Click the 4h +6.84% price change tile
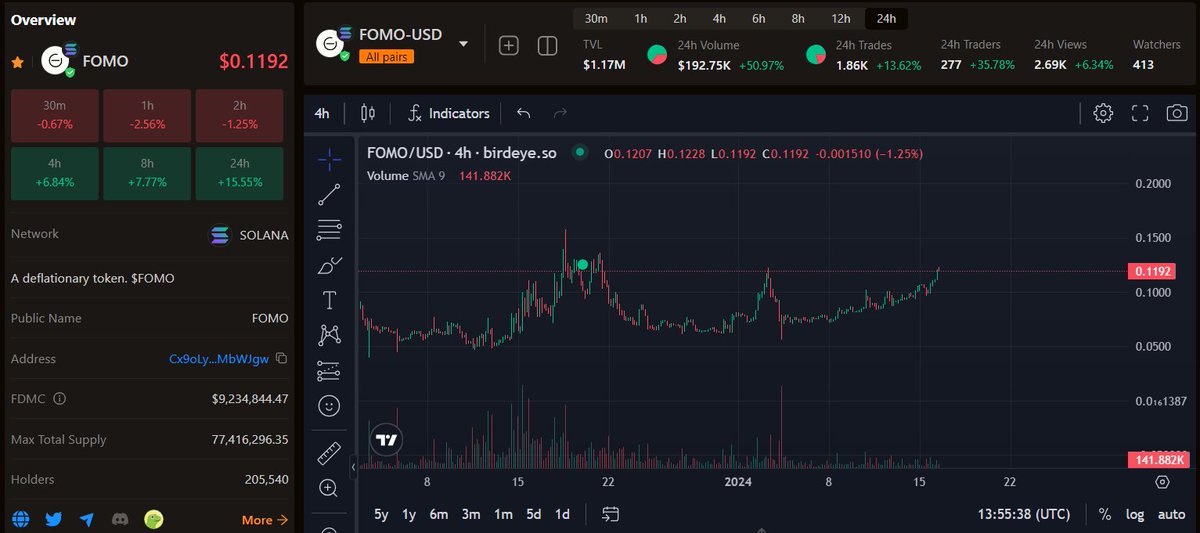The height and width of the screenshot is (533, 1200). [x=54, y=173]
